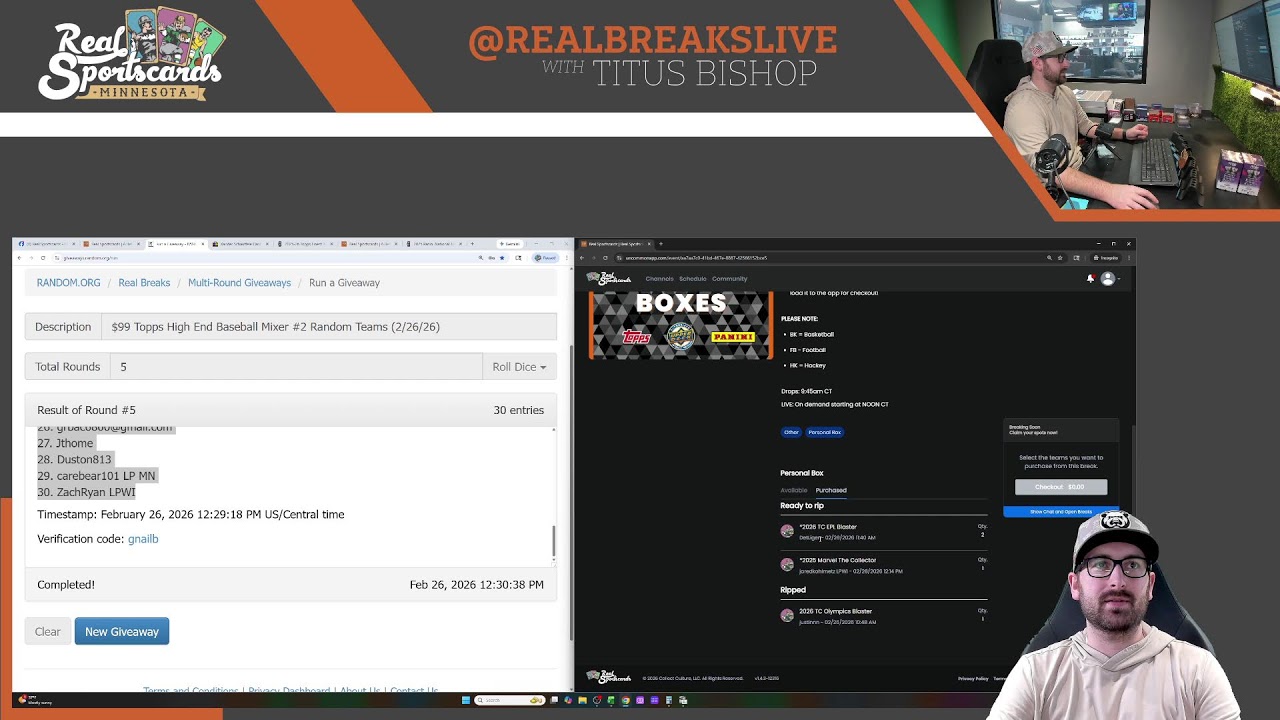Click back arrow in random.org browser
Image resolution: width=1280 pixels, height=720 pixels.
pyautogui.click(x=19, y=258)
